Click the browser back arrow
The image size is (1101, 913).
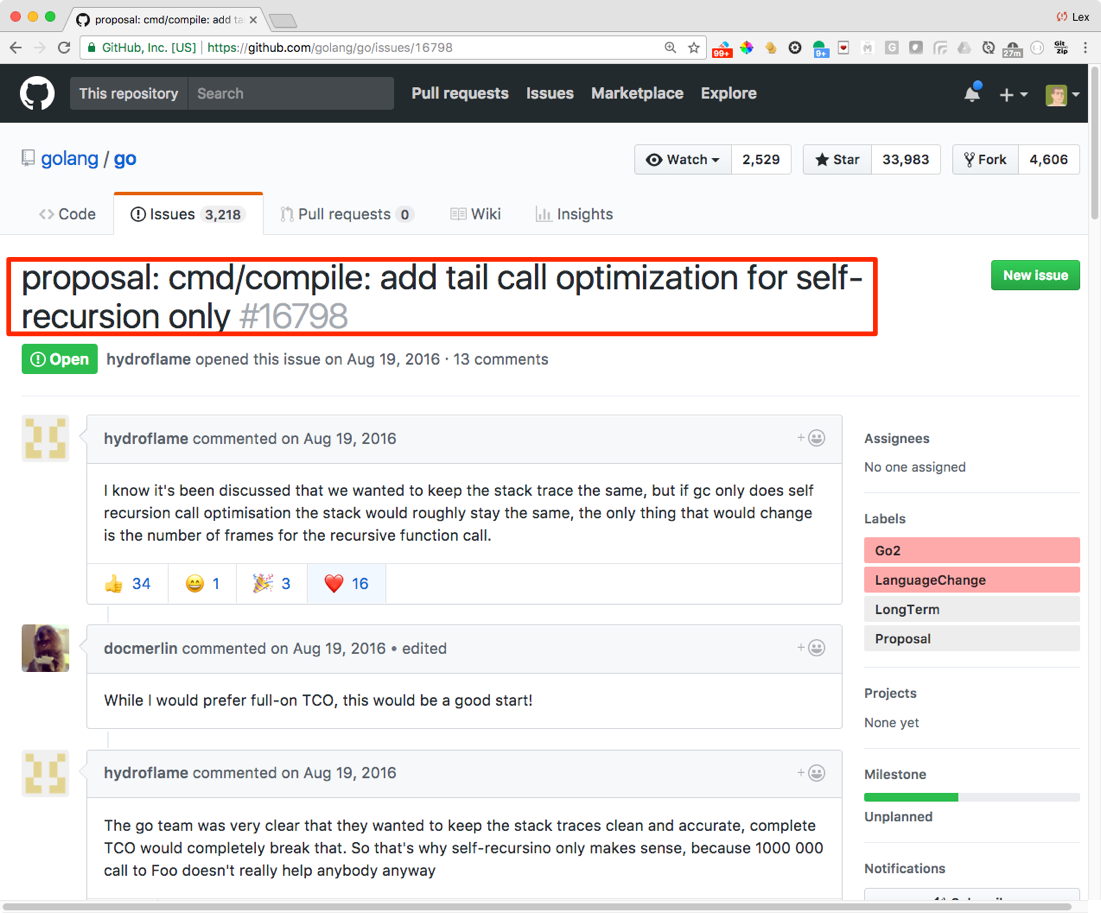coord(15,47)
